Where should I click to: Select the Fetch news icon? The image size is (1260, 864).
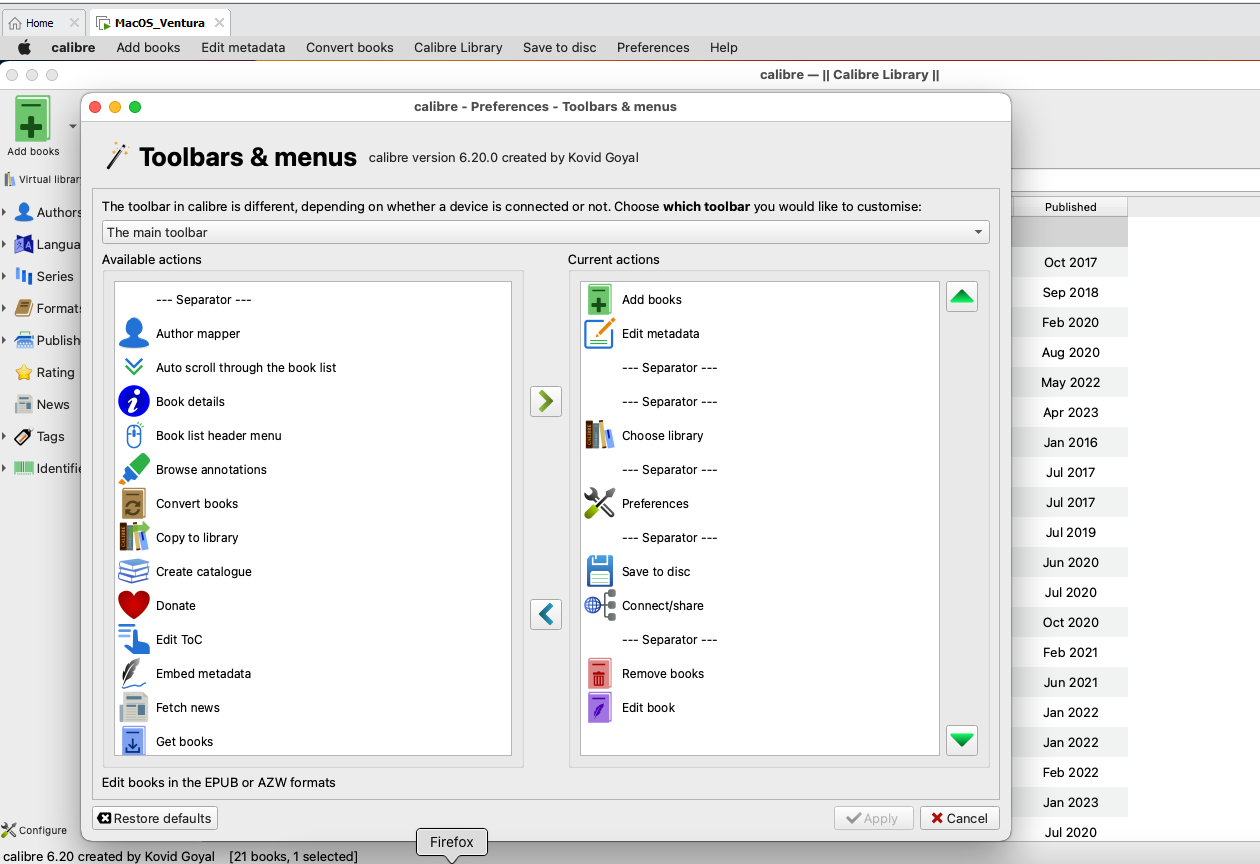[134, 707]
